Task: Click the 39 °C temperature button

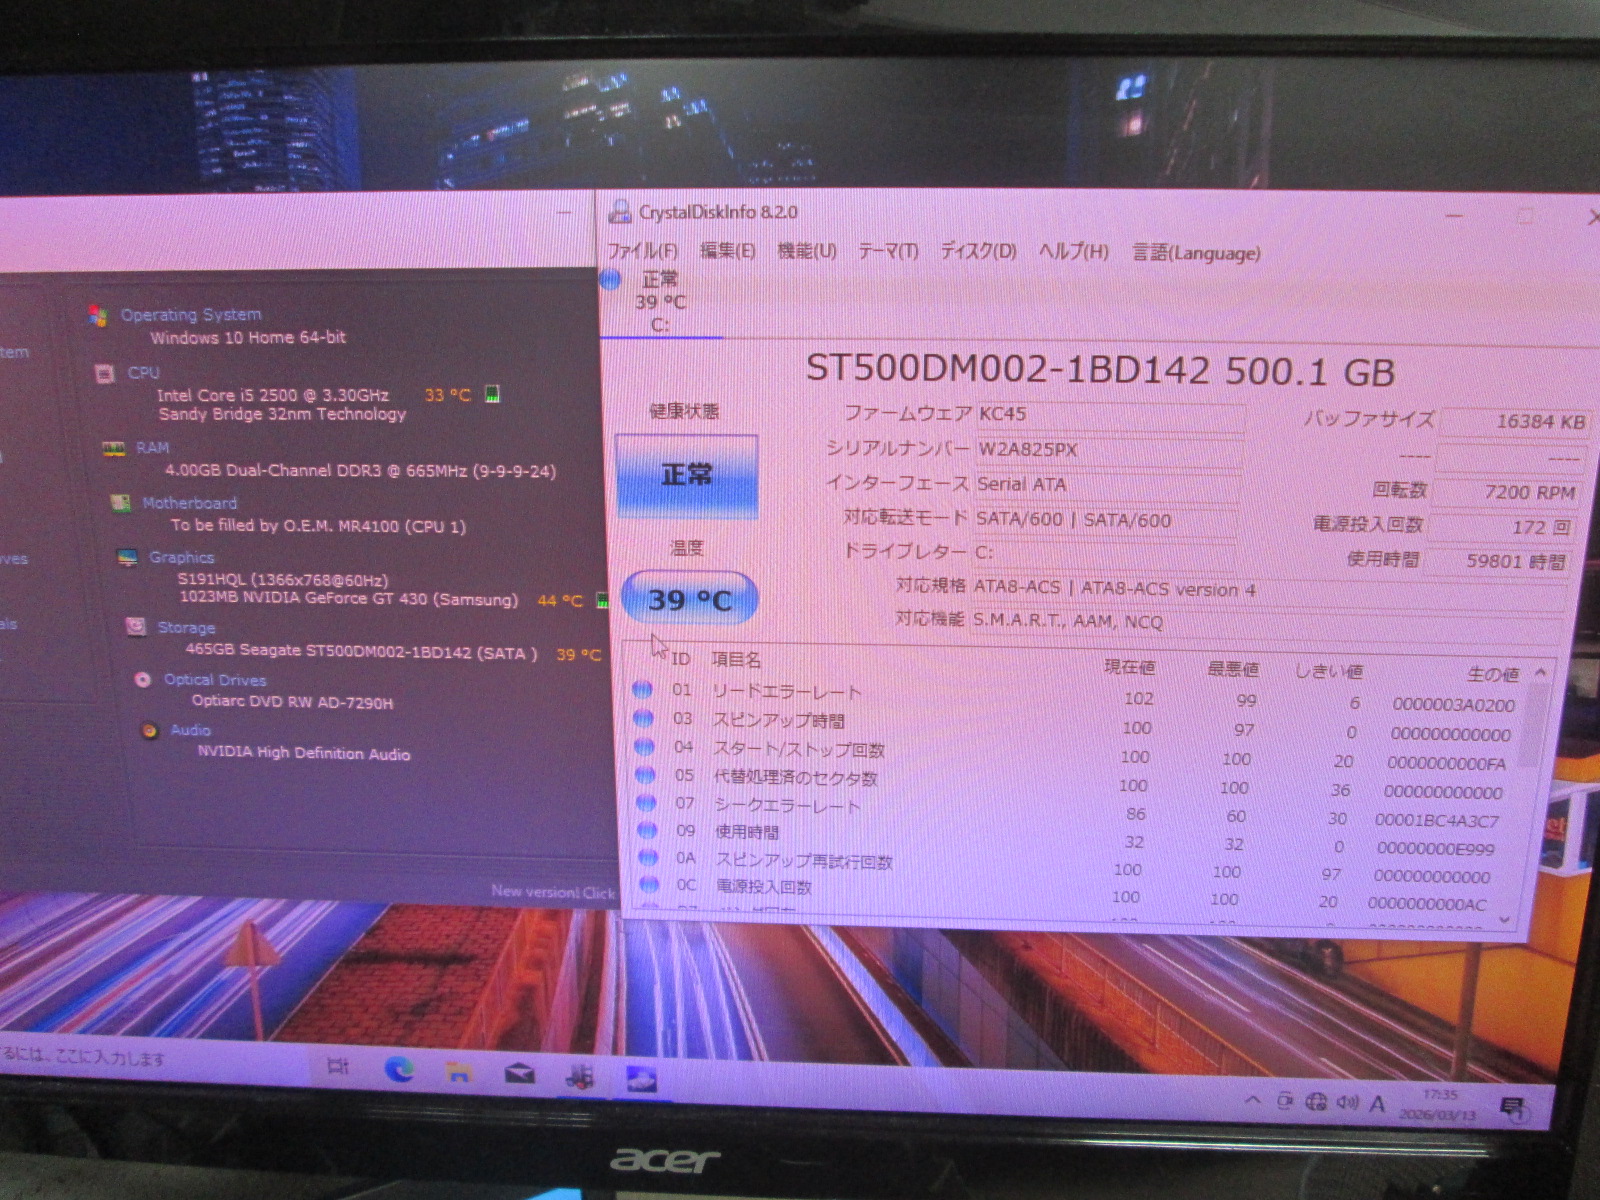Action: (689, 599)
